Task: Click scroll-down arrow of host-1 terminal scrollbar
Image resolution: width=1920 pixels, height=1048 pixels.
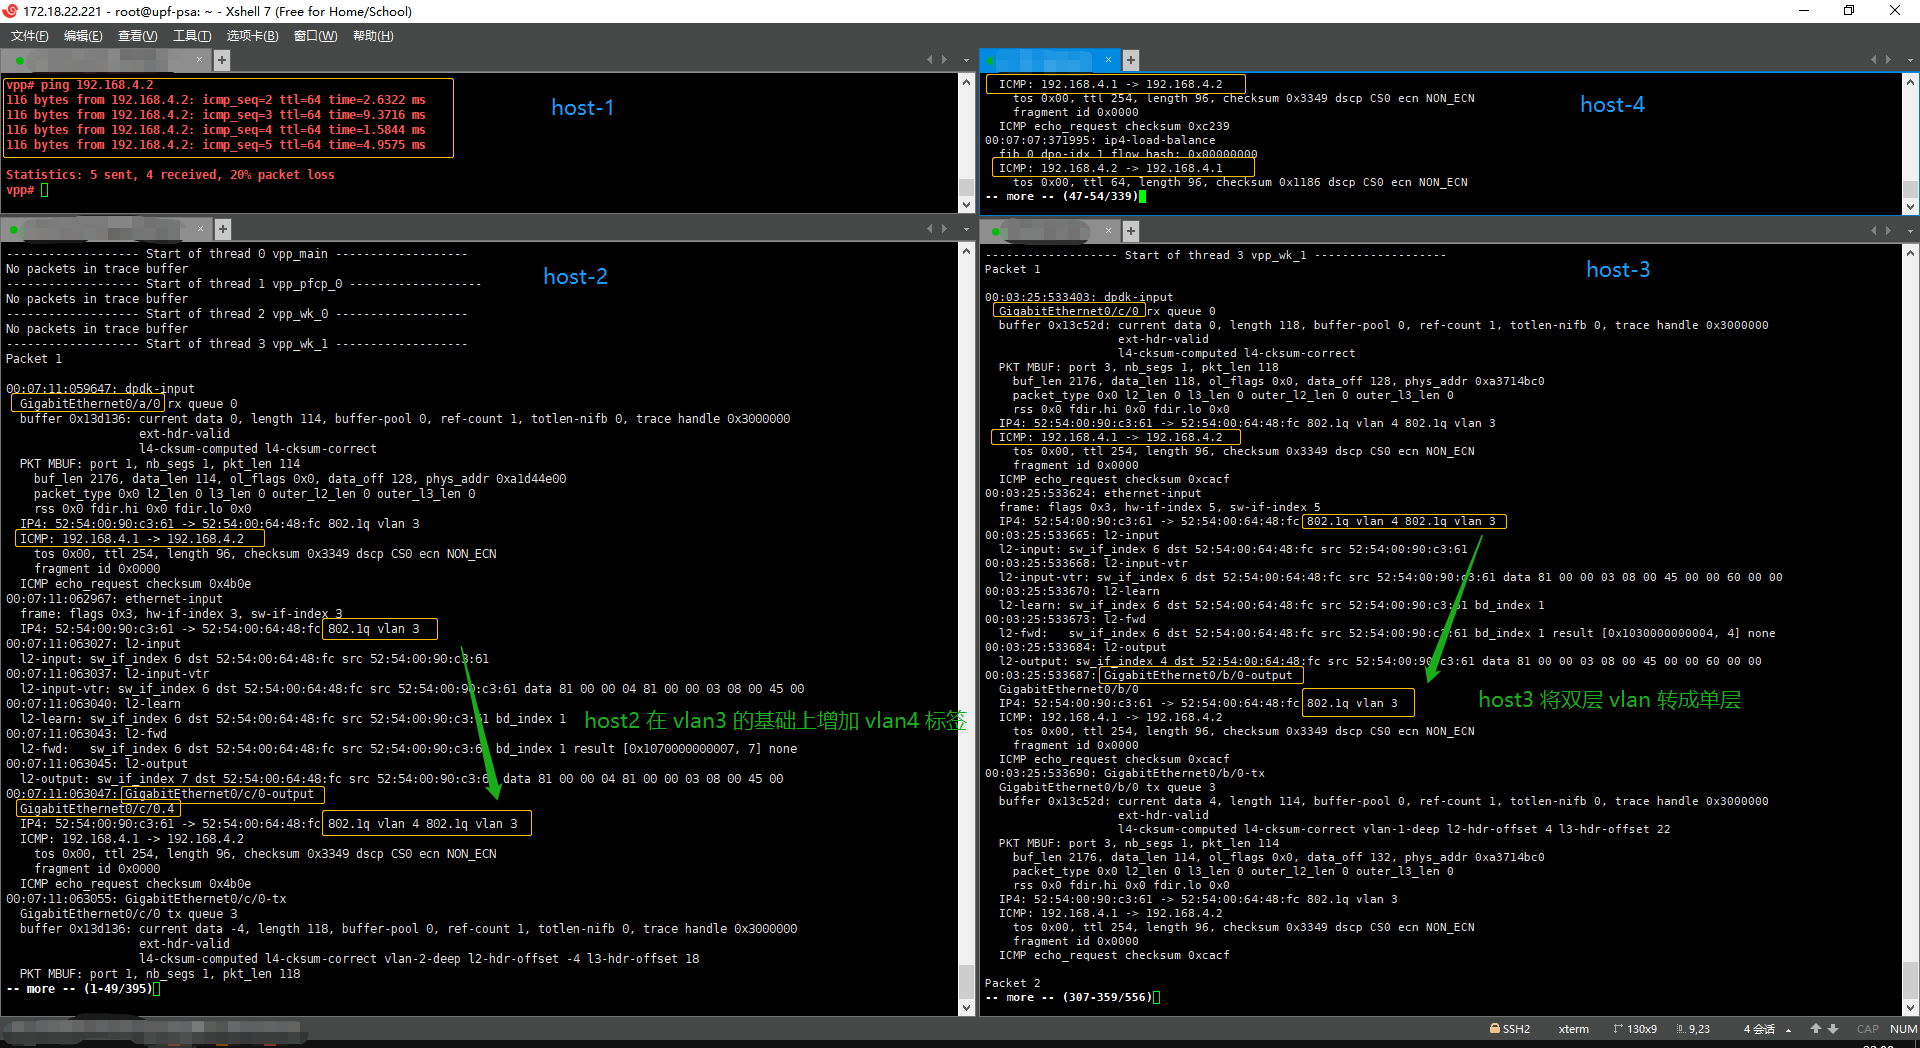Action: click(x=966, y=205)
